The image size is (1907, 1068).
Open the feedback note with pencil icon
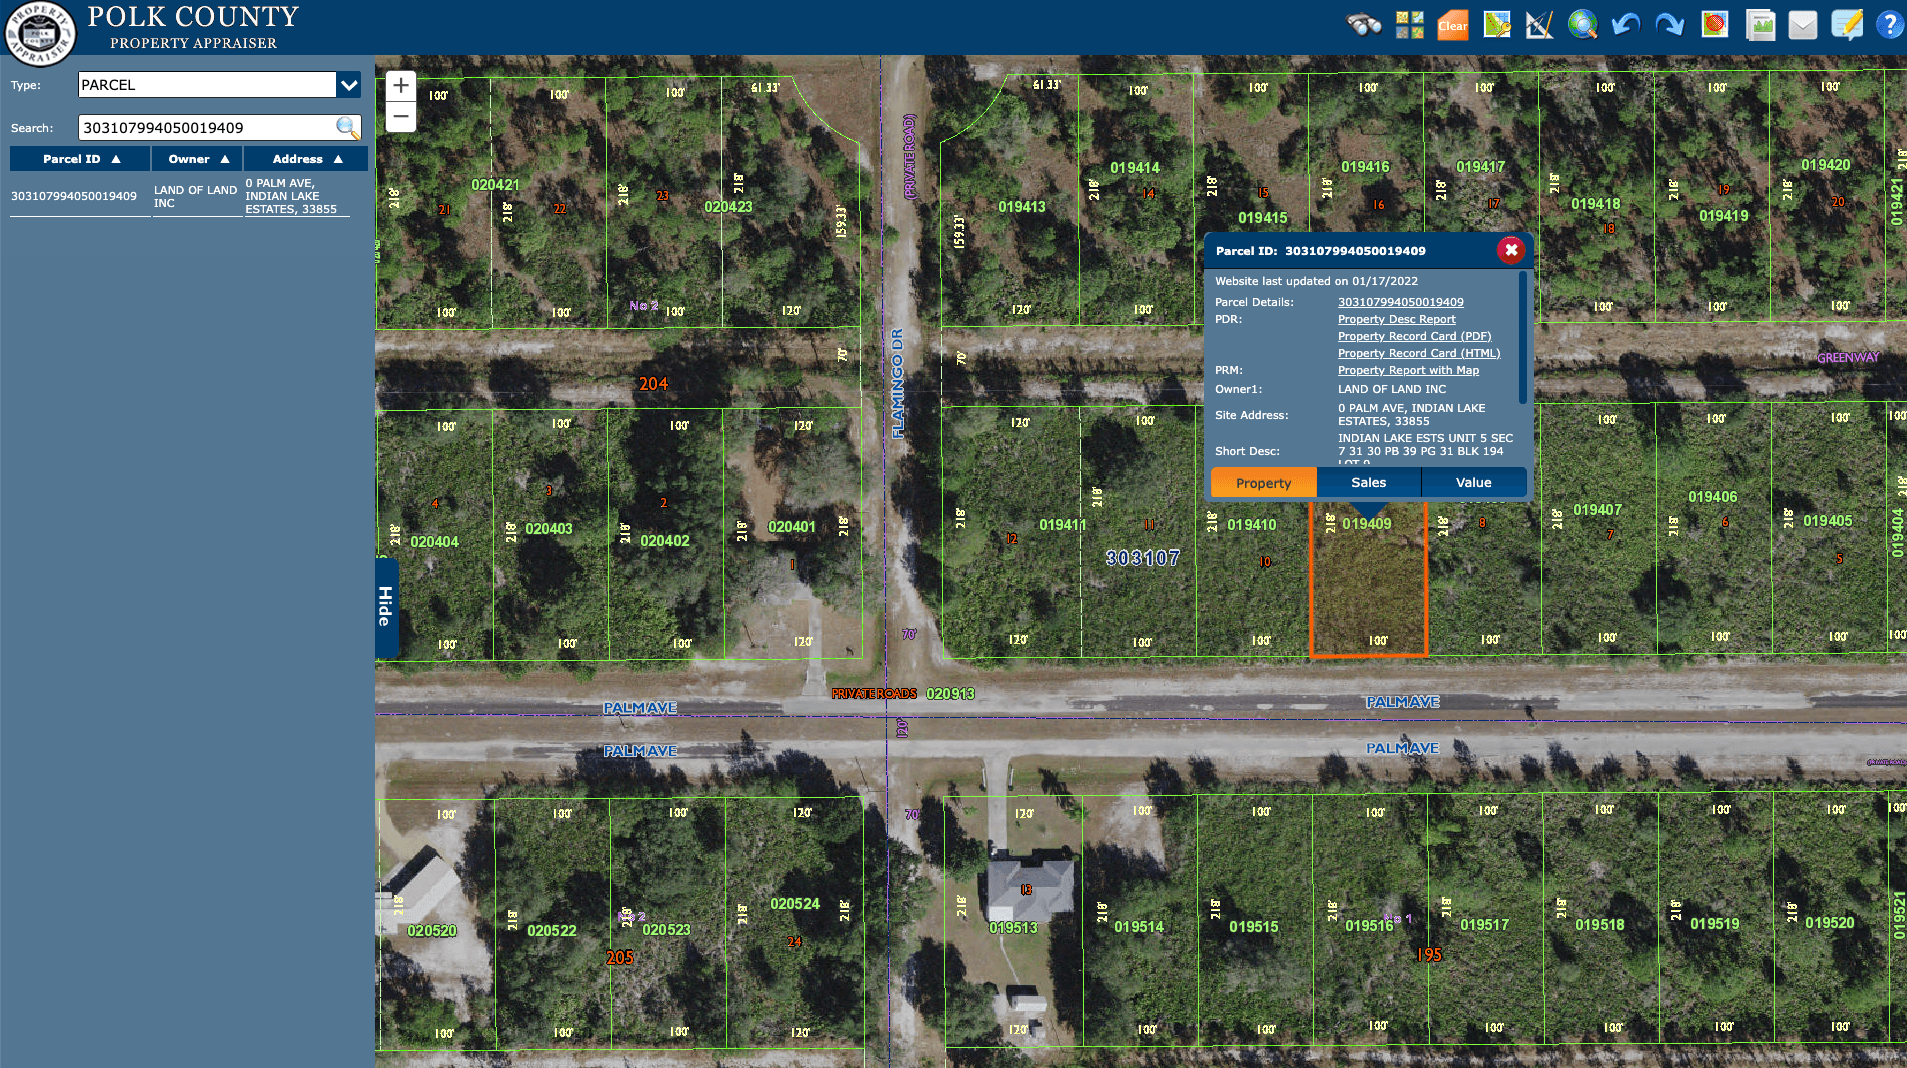[1847, 25]
